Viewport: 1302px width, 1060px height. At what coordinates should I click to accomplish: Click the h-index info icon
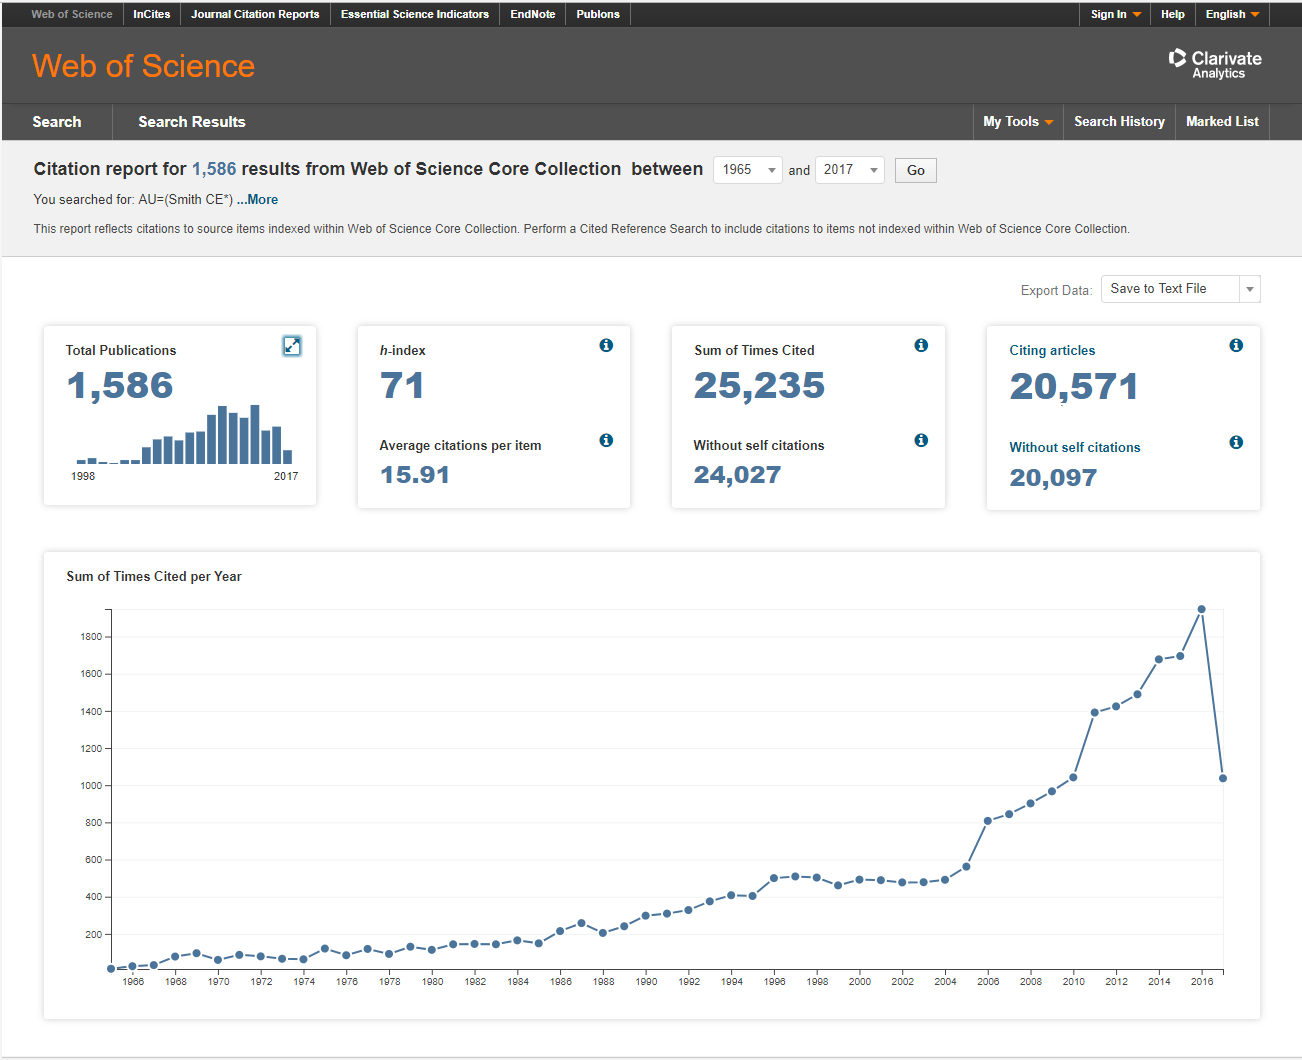tap(606, 345)
